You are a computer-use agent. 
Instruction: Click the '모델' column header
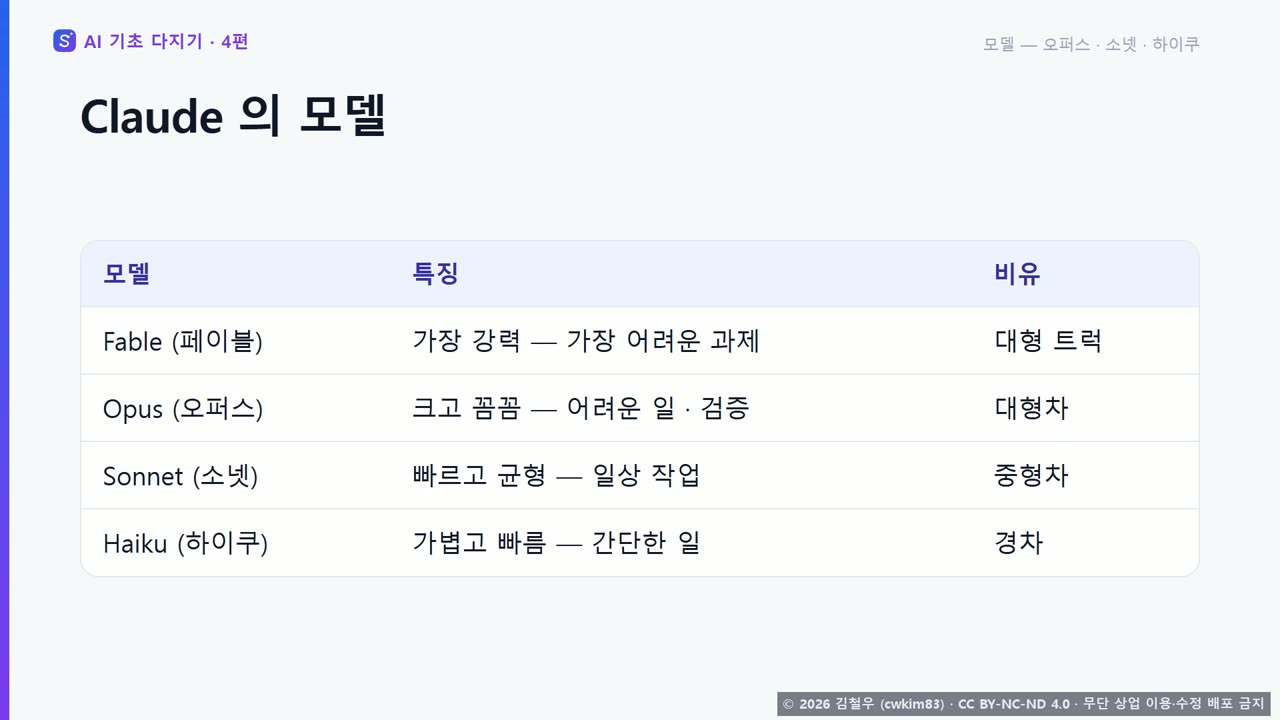[126, 274]
